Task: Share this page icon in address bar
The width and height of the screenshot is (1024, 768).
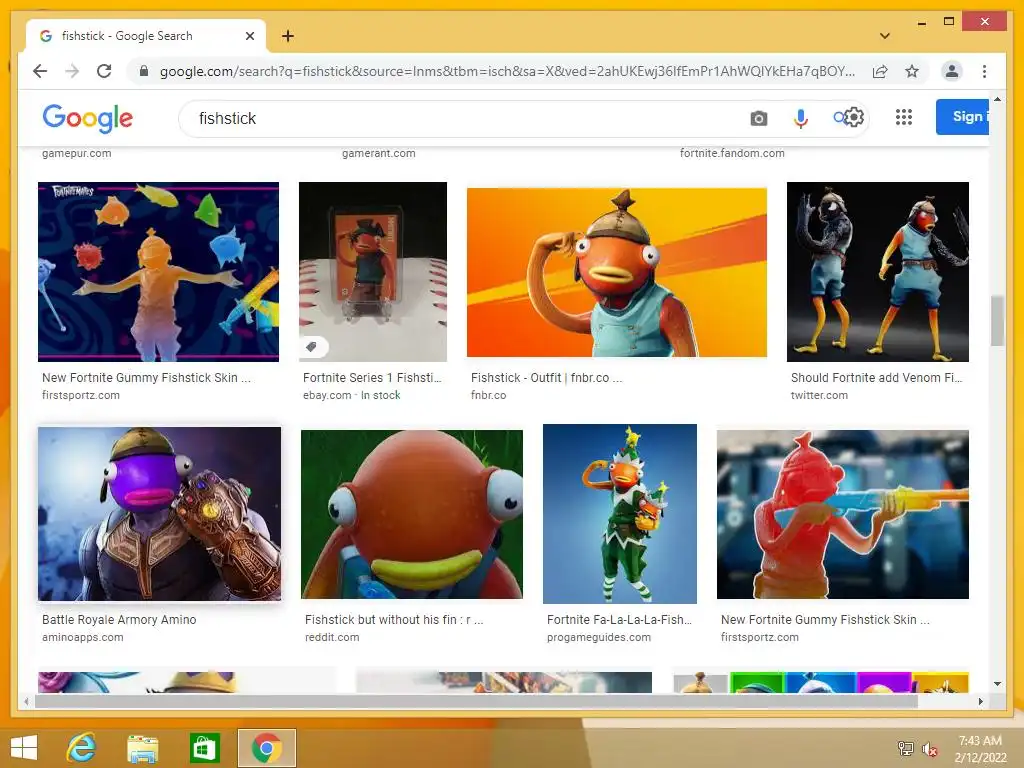Action: coord(880,71)
